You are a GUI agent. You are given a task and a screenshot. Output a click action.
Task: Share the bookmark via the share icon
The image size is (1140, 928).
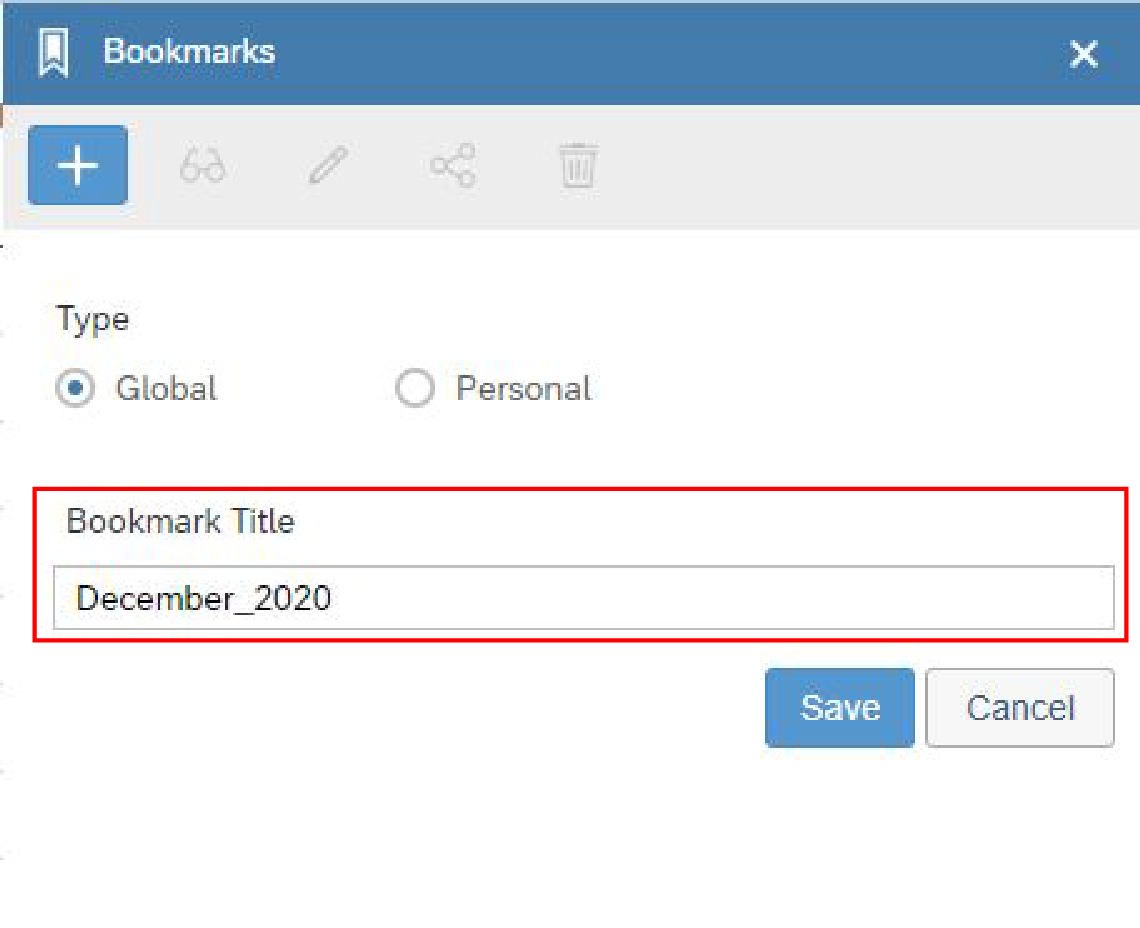click(x=452, y=165)
